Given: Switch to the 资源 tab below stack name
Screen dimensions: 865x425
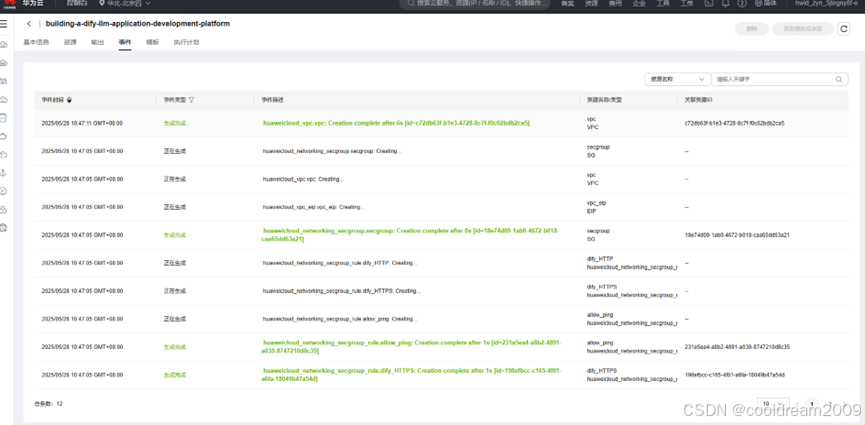Looking at the screenshot, I should [70, 42].
